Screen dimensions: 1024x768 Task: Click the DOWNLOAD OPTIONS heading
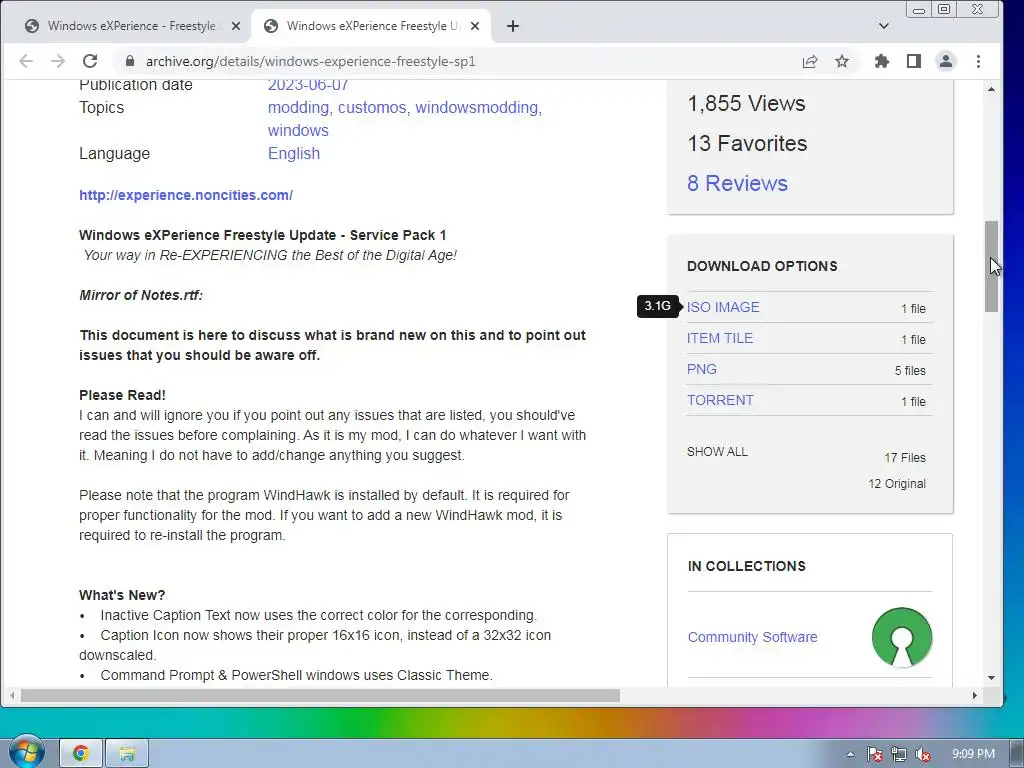762,266
